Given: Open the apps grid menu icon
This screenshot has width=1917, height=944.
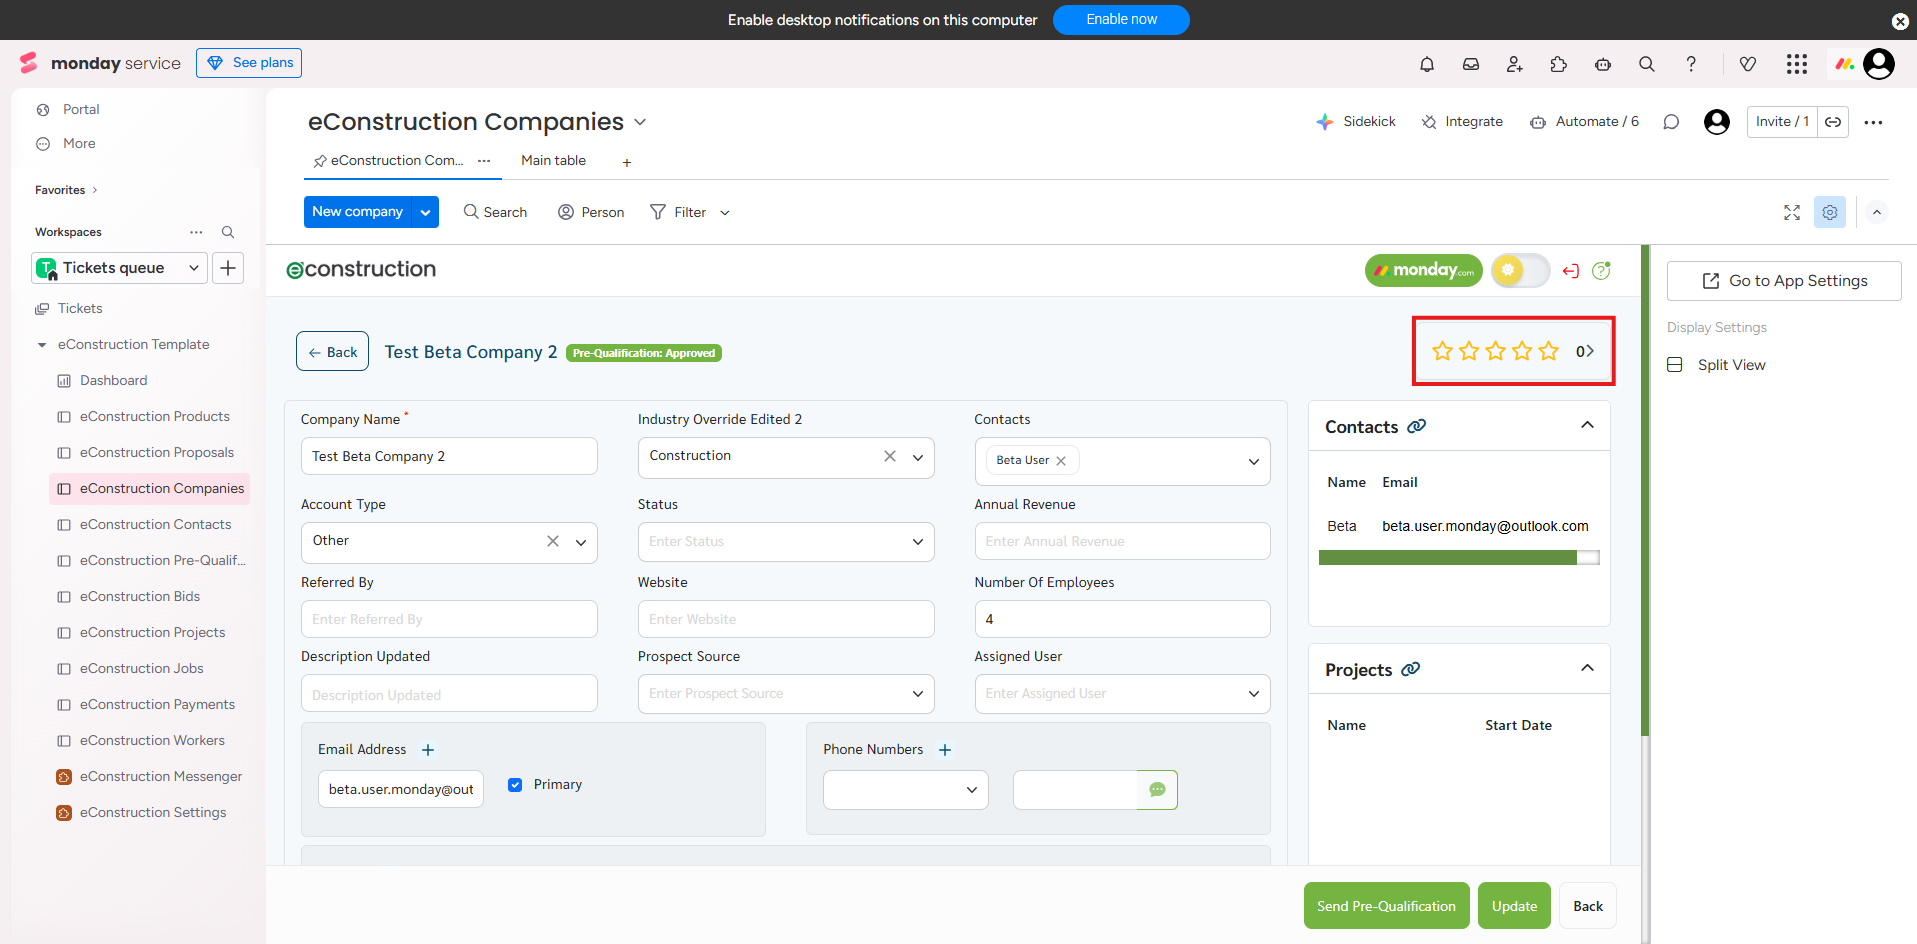Looking at the screenshot, I should [x=1797, y=64].
